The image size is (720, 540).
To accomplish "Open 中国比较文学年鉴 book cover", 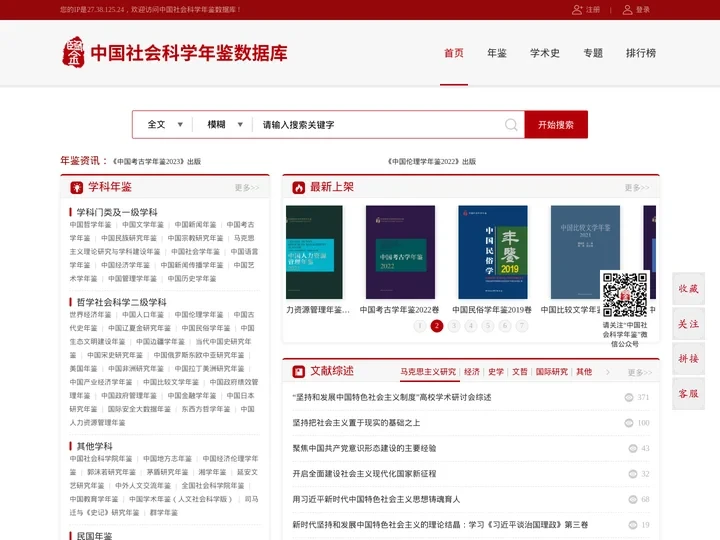I will click(x=585, y=252).
